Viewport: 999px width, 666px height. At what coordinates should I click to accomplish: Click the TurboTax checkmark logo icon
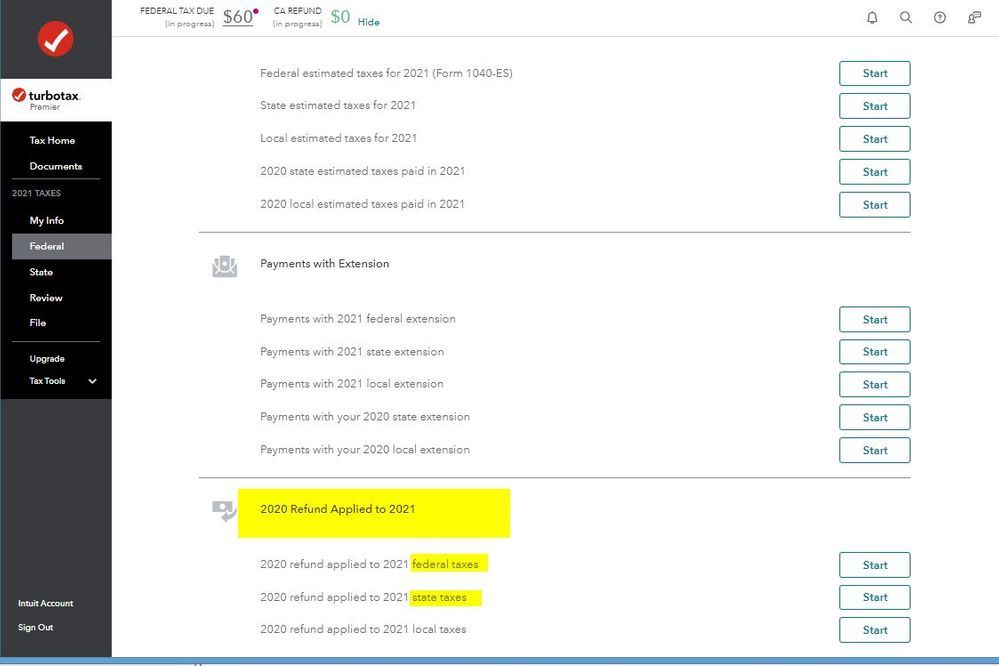(x=55, y=39)
